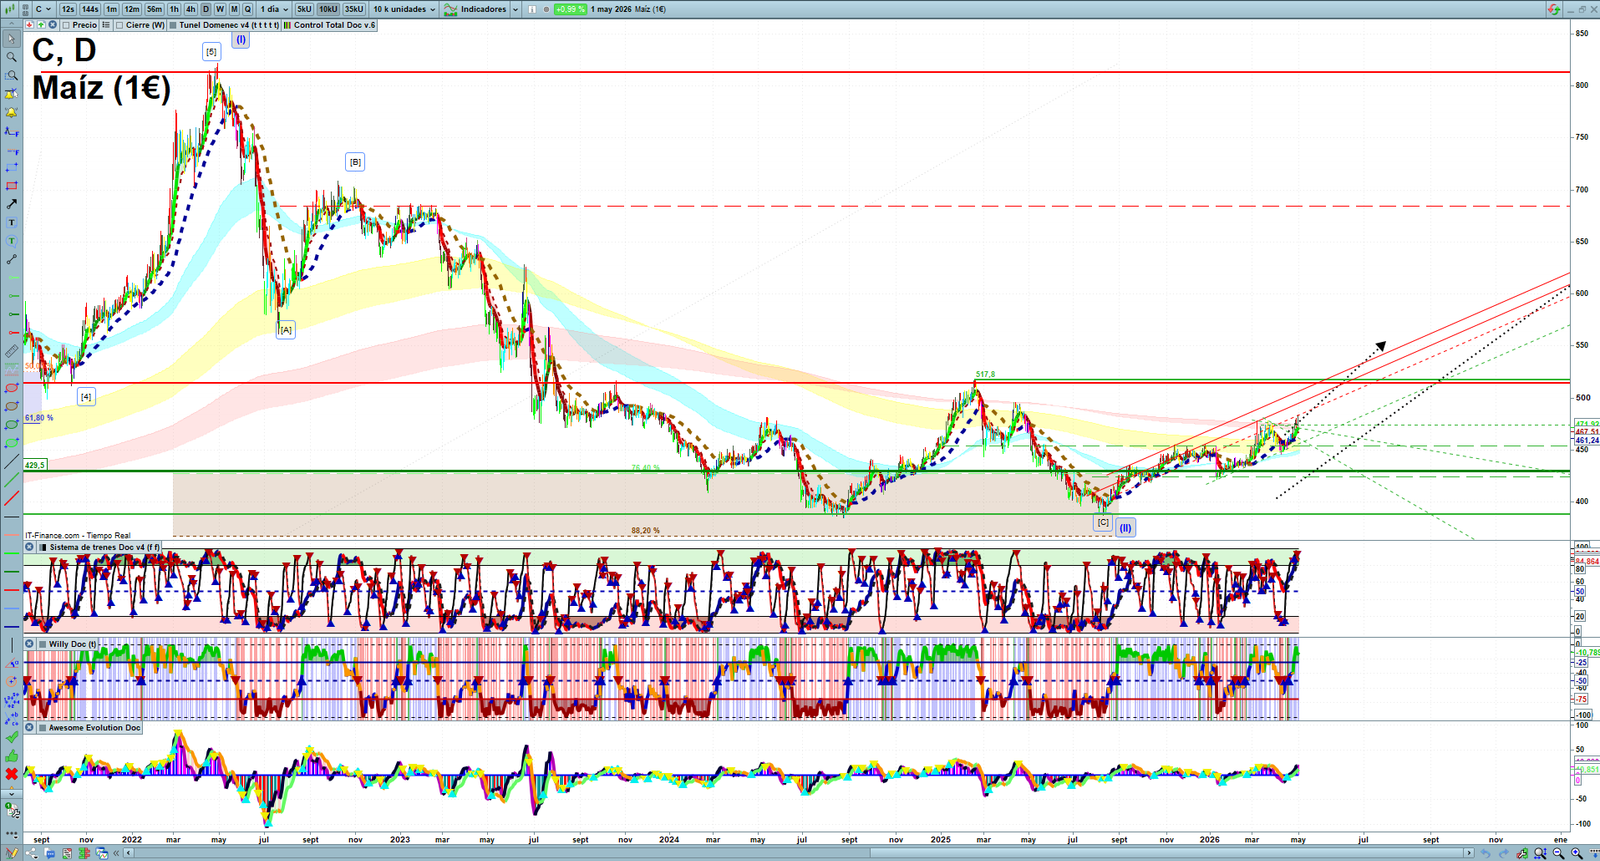Image resolution: width=1600 pixels, height=861 pixels.
Task: Toggle the Tunel Domenec v4 indicator square
Action: click(x=173, y=25)
